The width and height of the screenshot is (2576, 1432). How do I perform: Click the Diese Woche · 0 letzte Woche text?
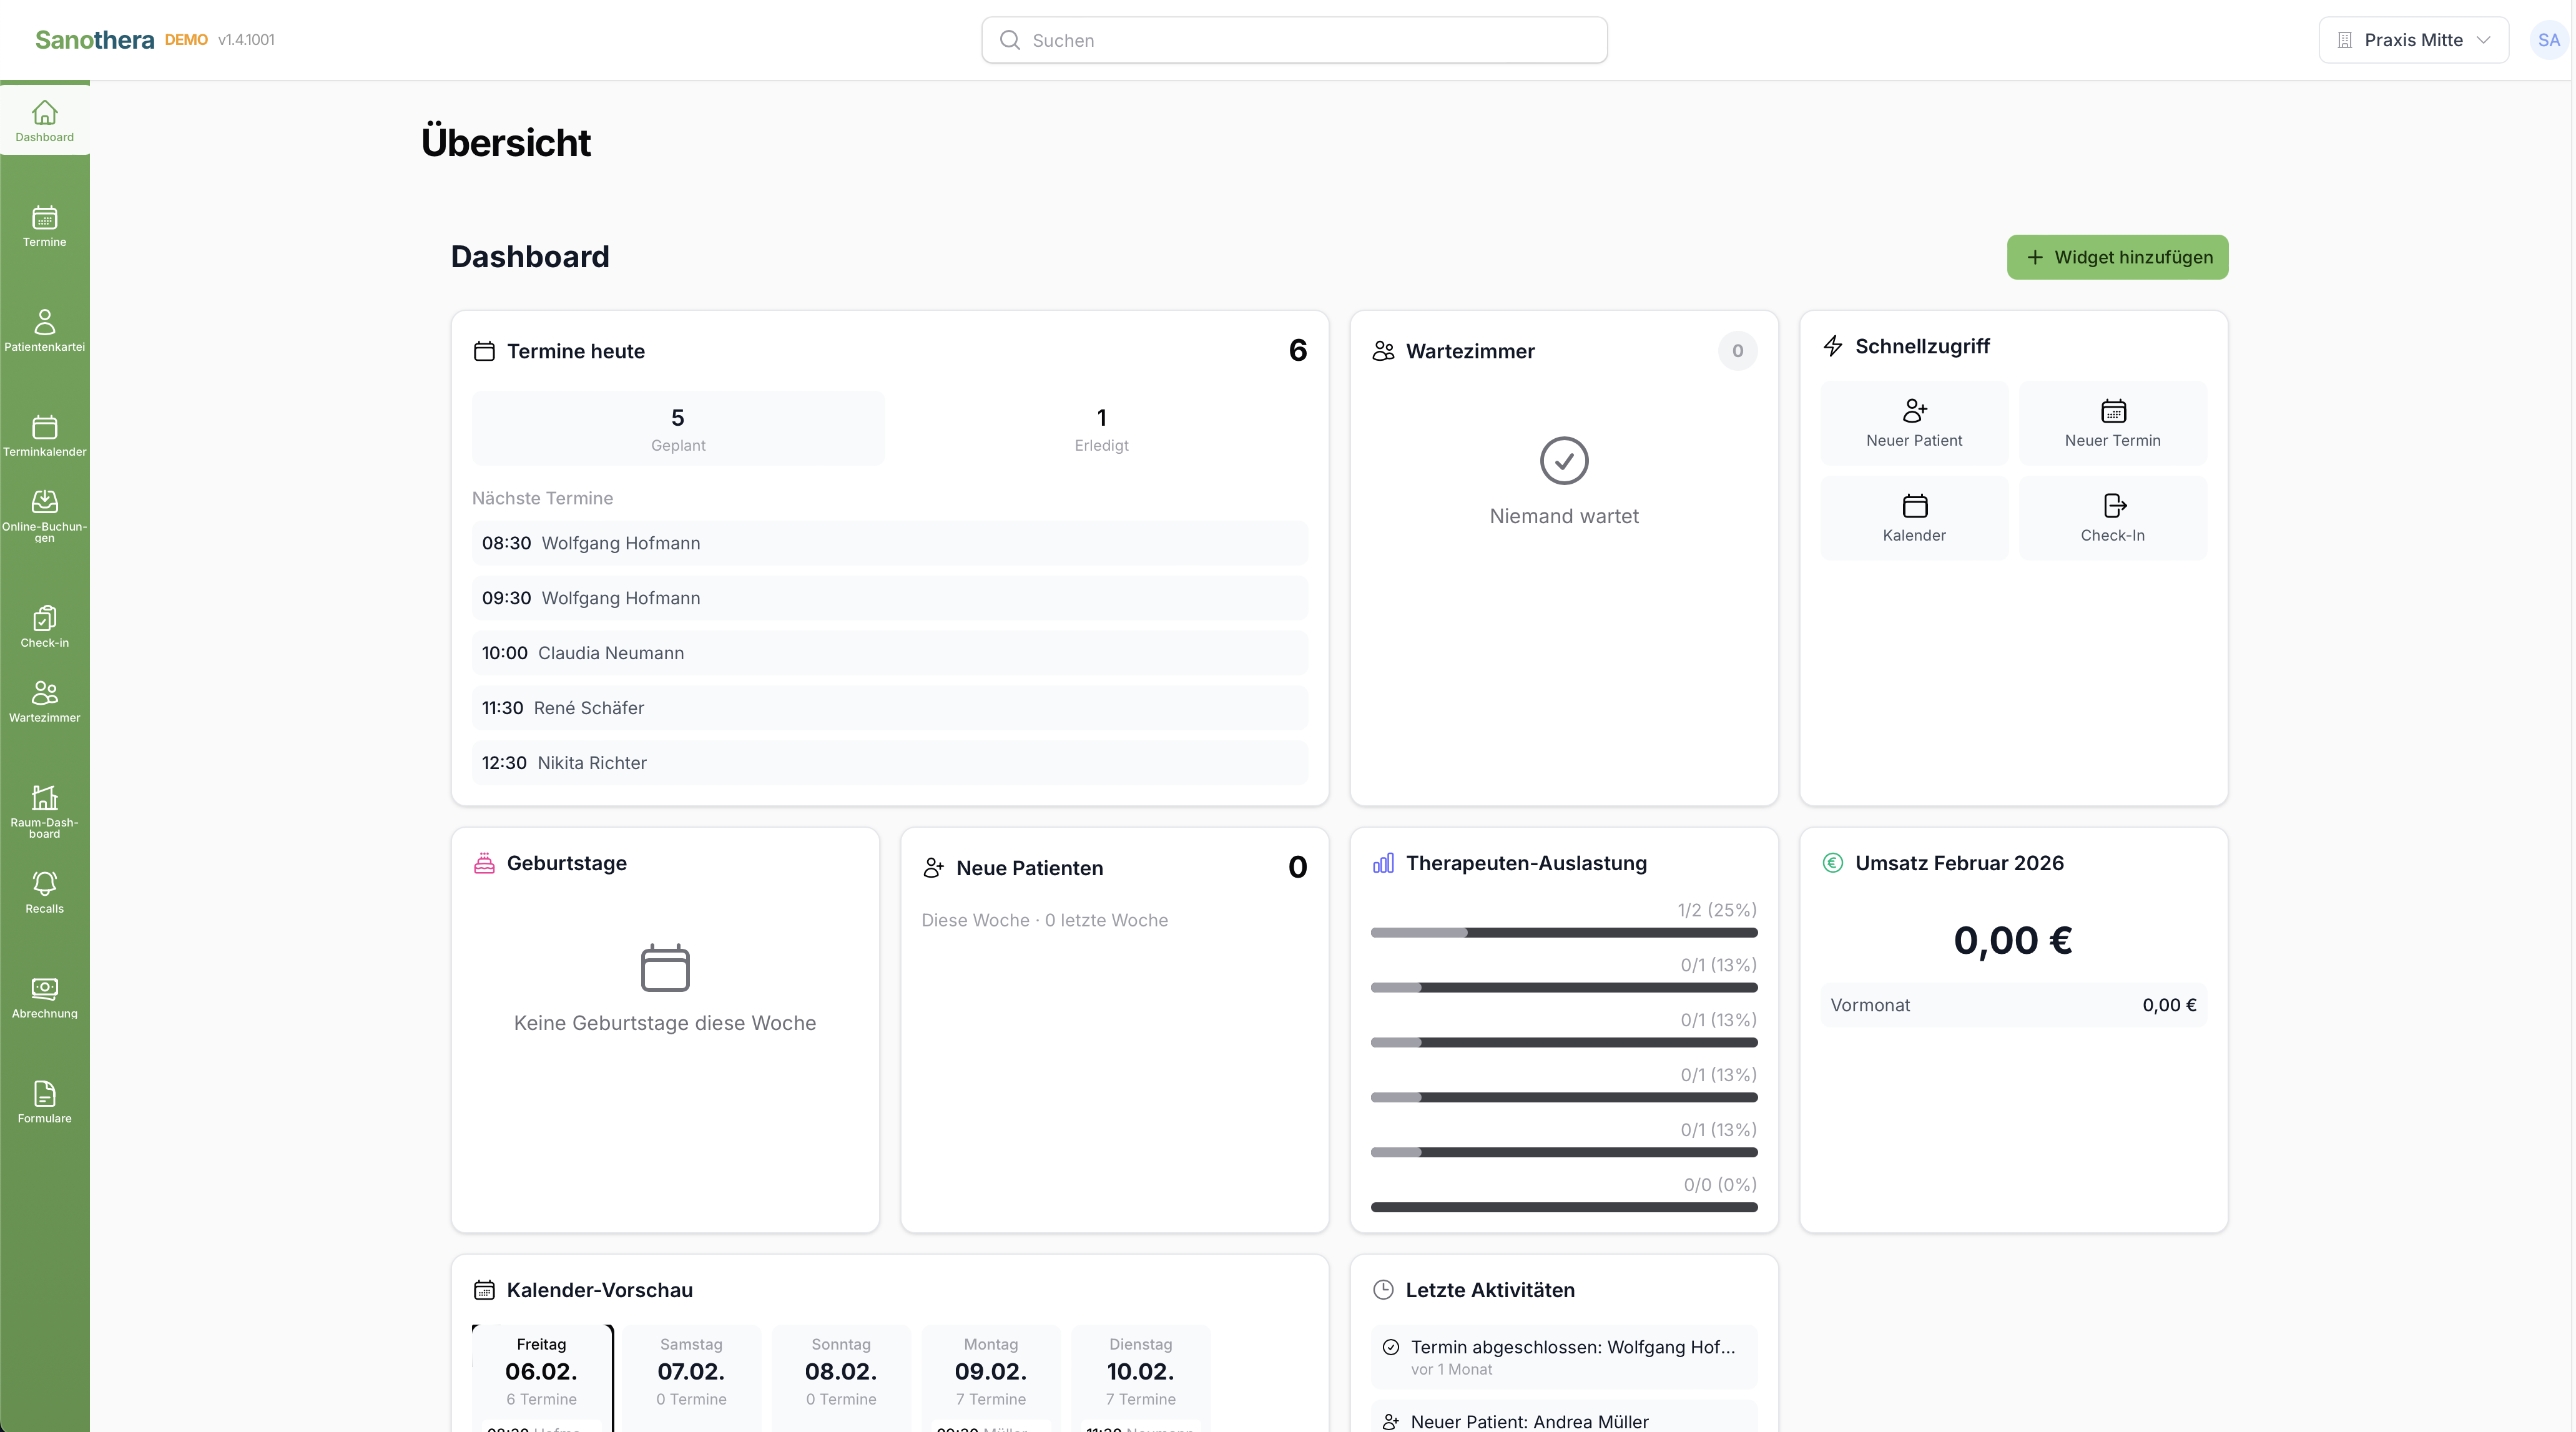tap(1044, 920)
